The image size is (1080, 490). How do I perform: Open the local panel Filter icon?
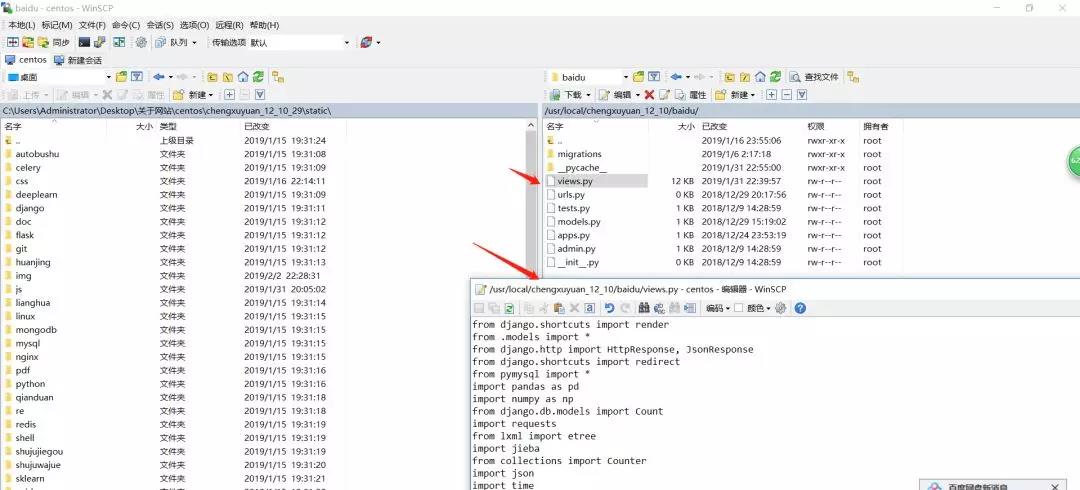(x=137, y=76)
